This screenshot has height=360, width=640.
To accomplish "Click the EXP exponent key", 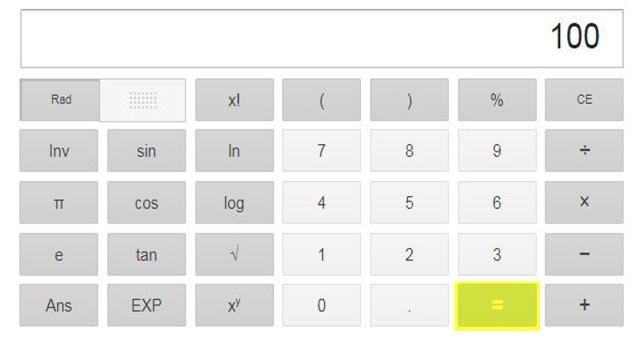I will point(147,305).
